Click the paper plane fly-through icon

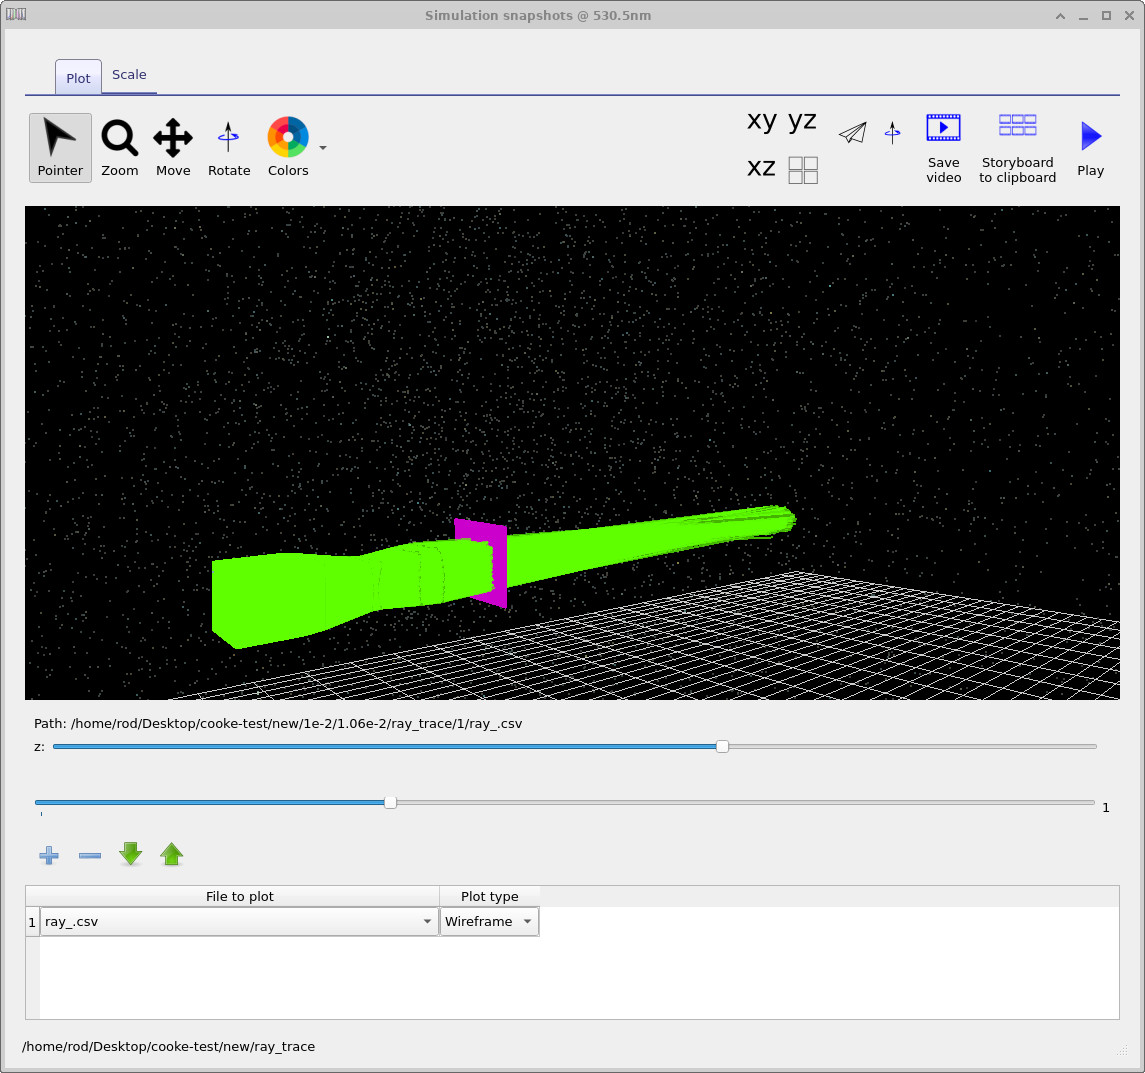point(852,131)
